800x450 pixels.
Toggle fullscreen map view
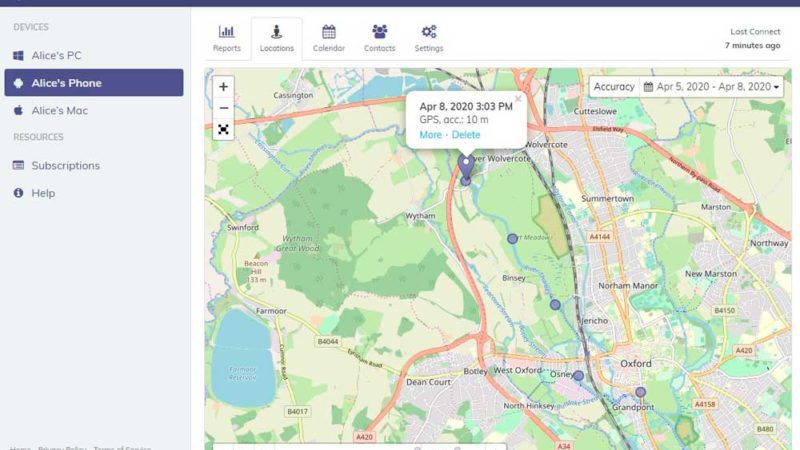point(223,130)
